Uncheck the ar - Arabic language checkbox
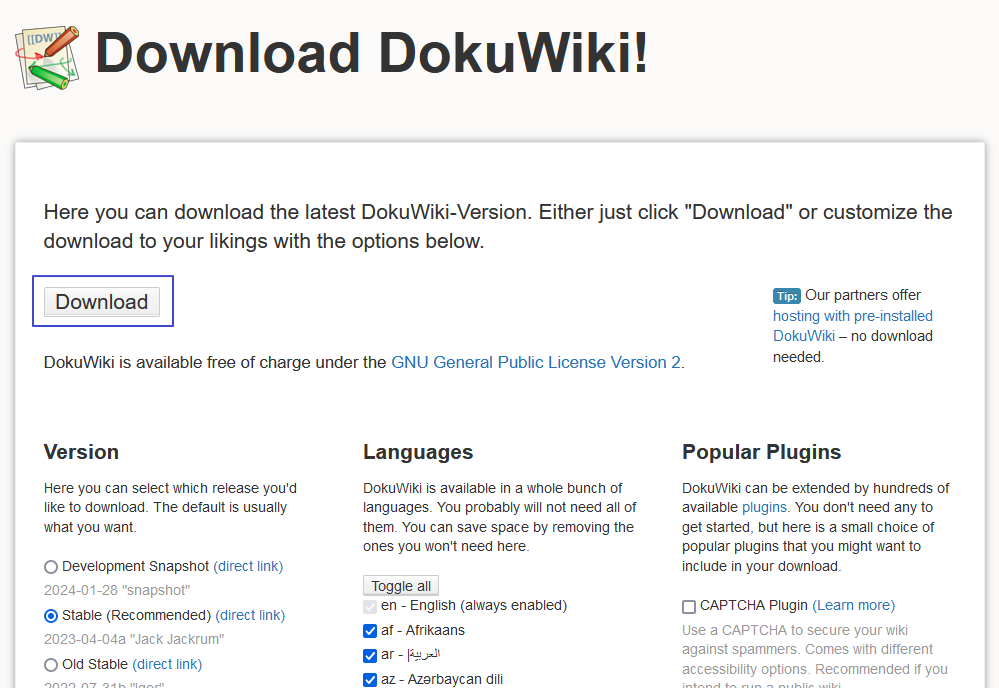The height and width of the screenshot is (688, 999). (x=370, y=656)
